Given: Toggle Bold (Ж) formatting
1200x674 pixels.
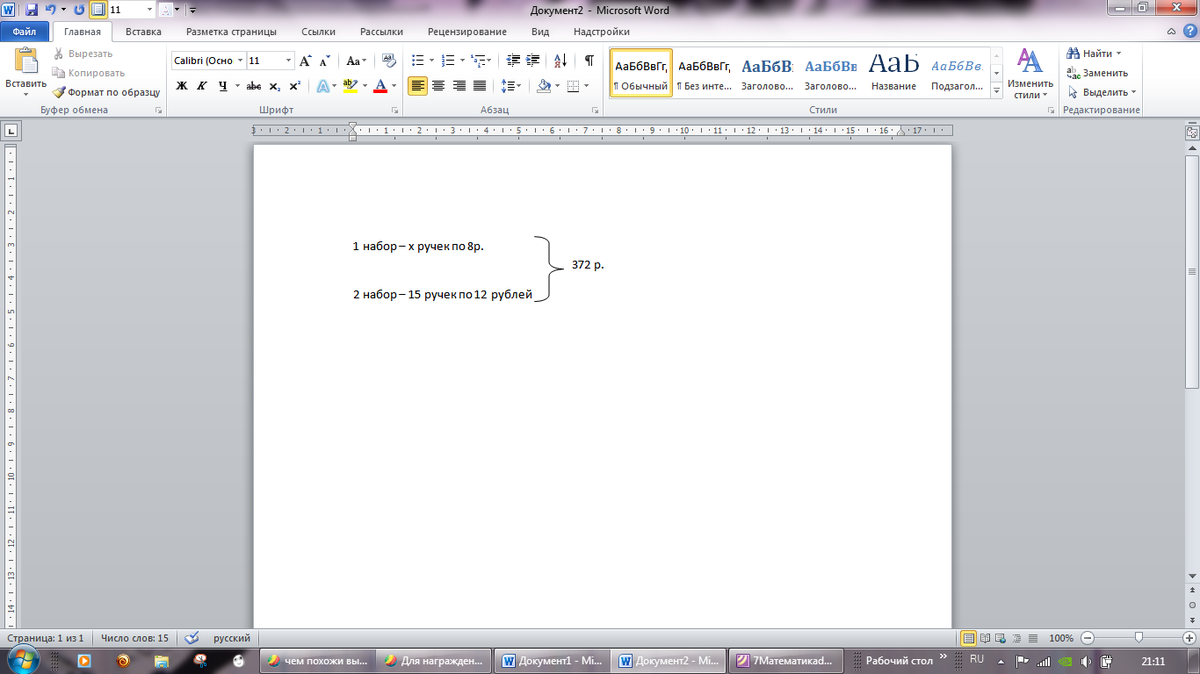Looking at the screenshot, I should [181, 86].
